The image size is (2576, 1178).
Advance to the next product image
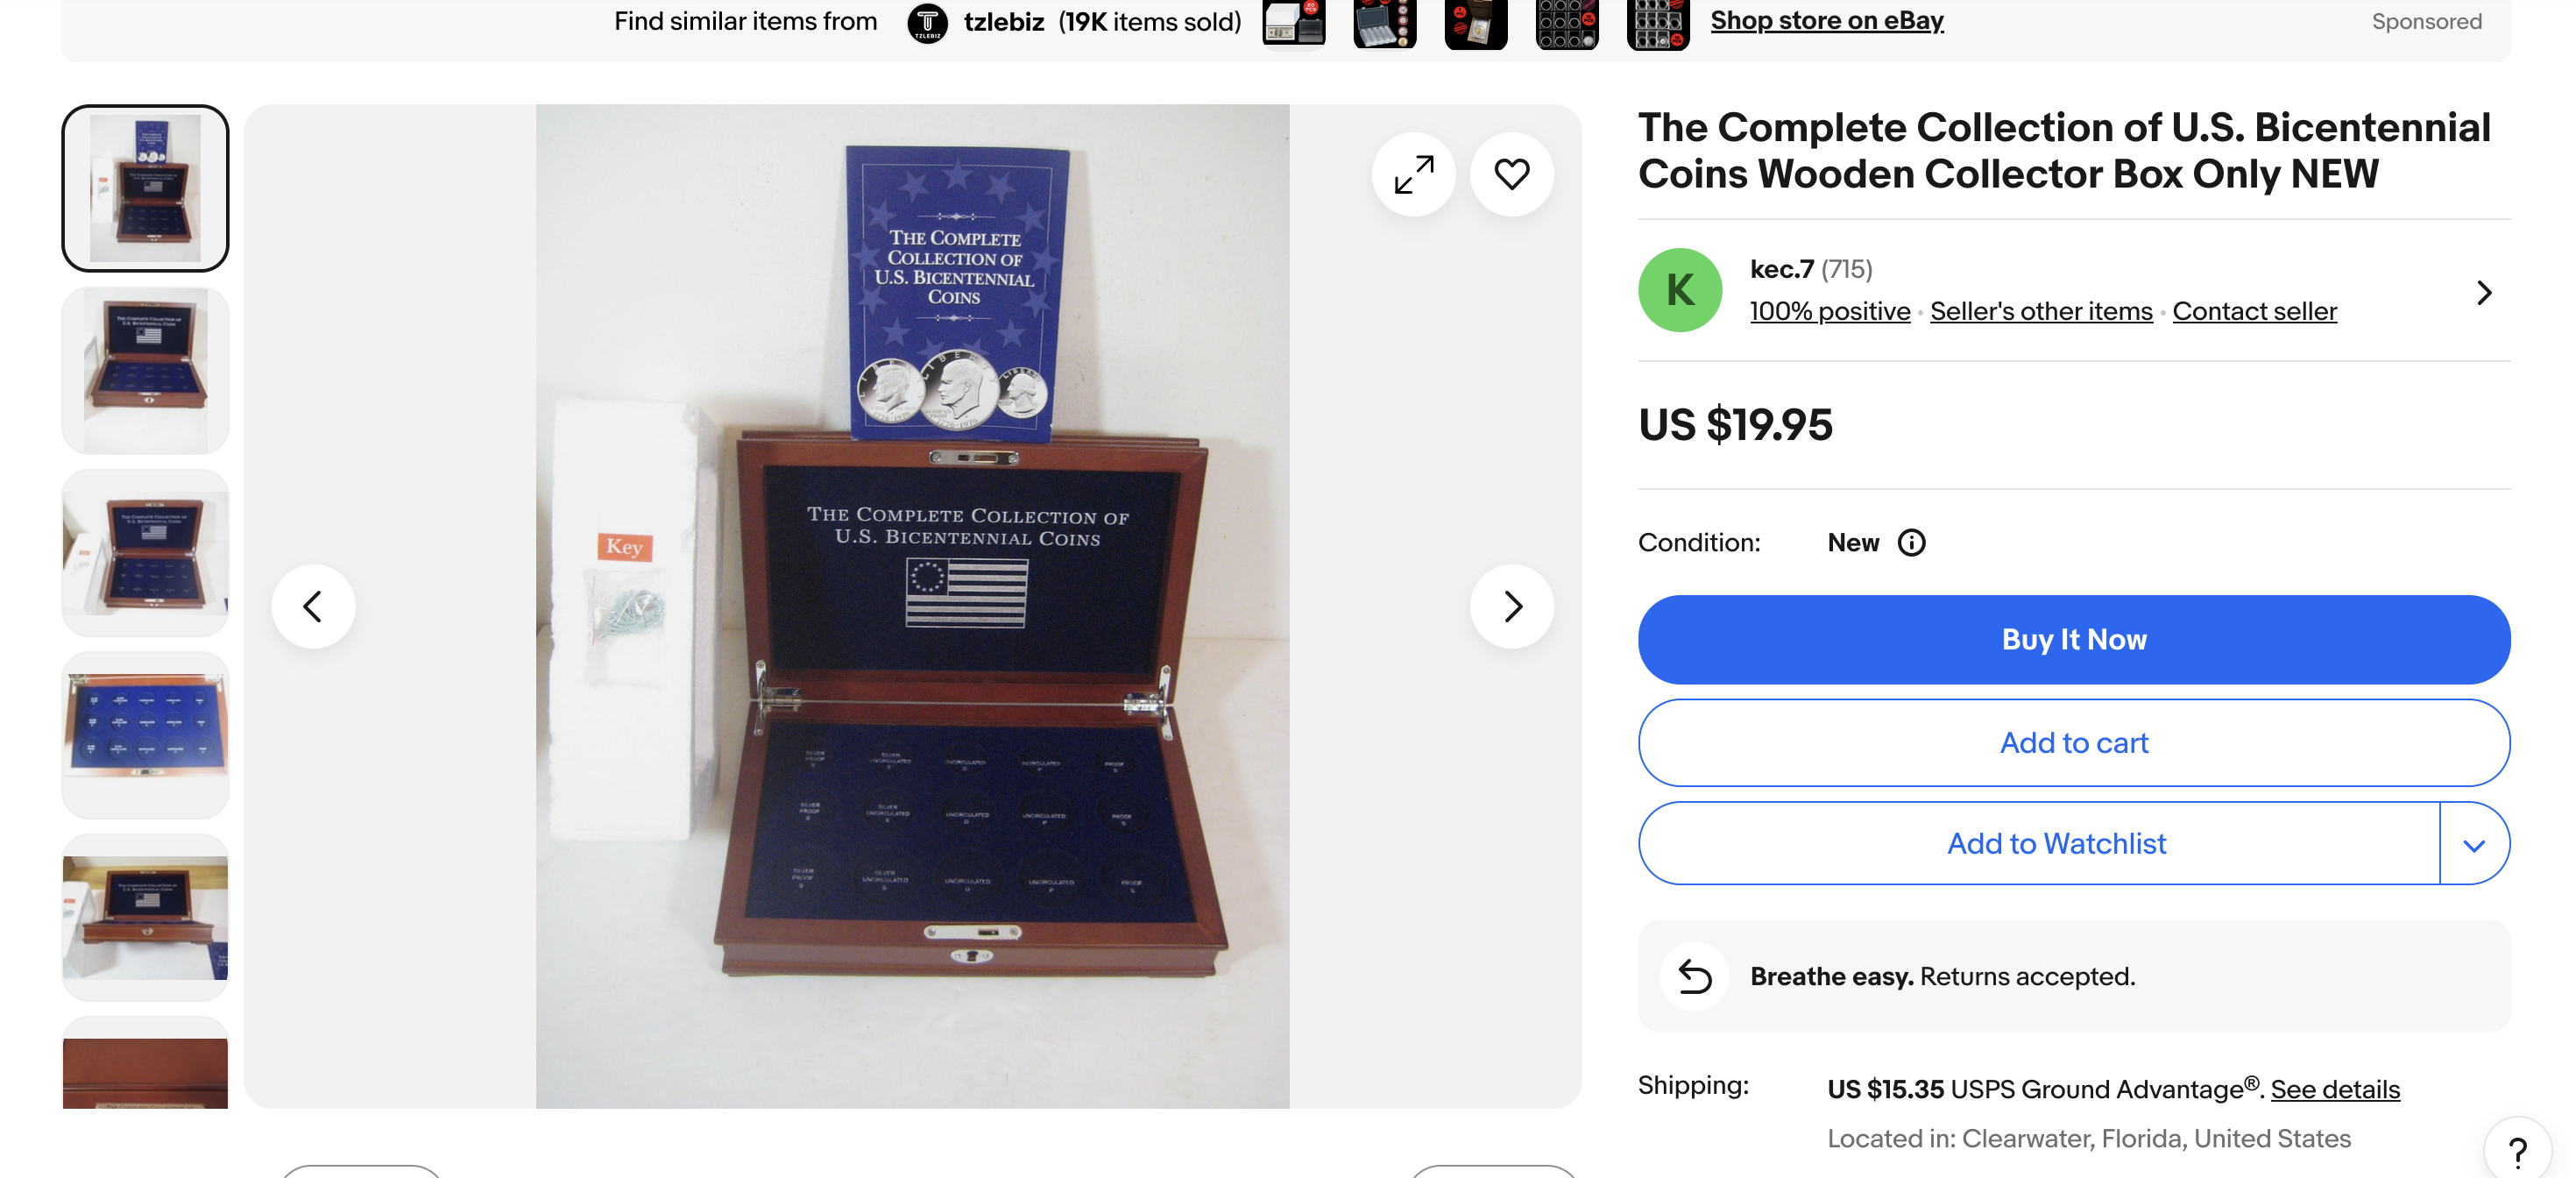(1511, 606)
